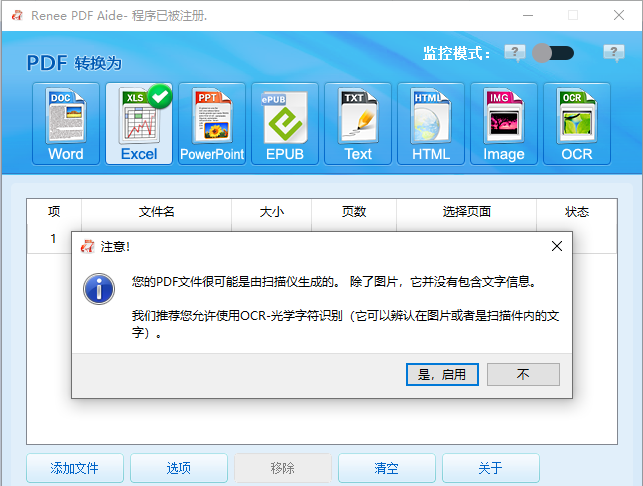643x486 pixels.
Task: Toggle the 监控模式 monitor mode switch
Action: point(553,53)
